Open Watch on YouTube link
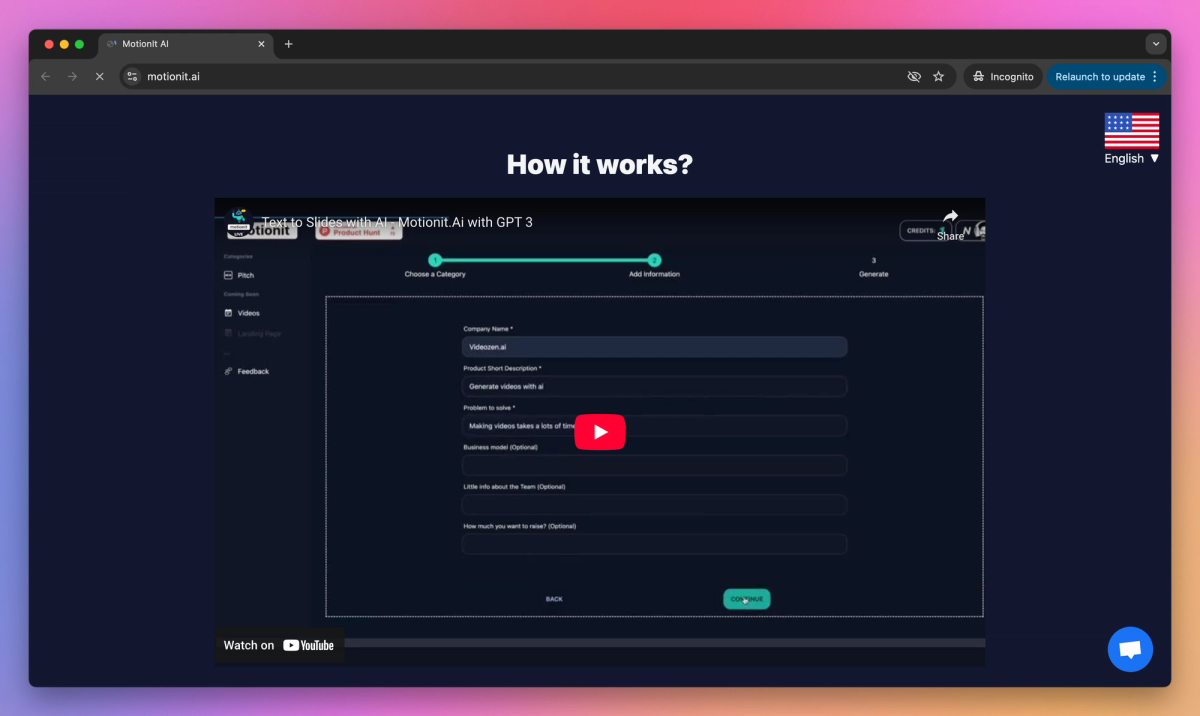The width and height of the screenshot is (1200, 716). pos(279,645)
